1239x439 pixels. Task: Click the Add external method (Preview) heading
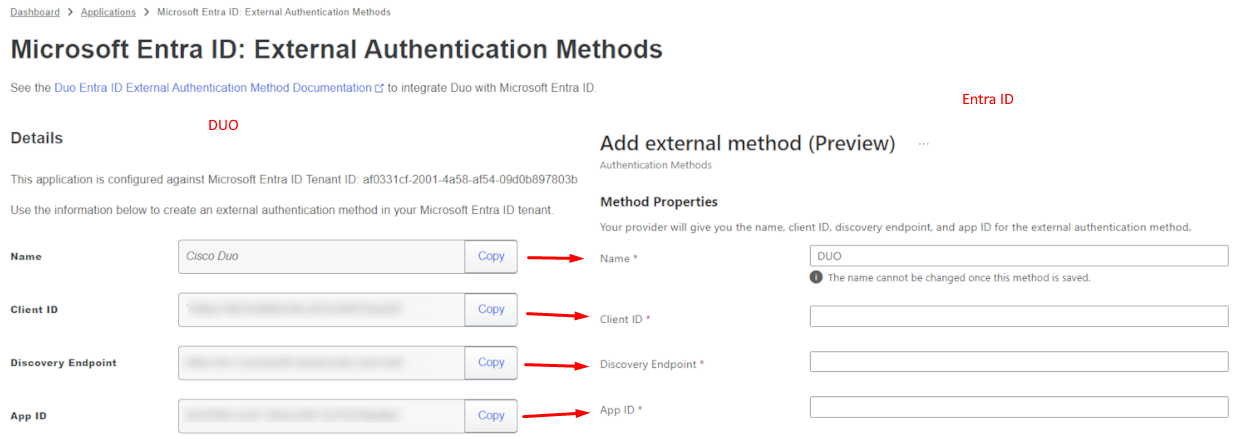[747, 143]
